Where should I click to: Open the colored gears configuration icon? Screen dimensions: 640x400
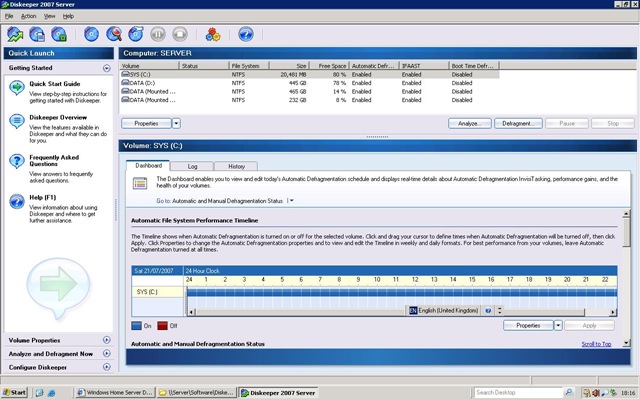click(213, 34)
